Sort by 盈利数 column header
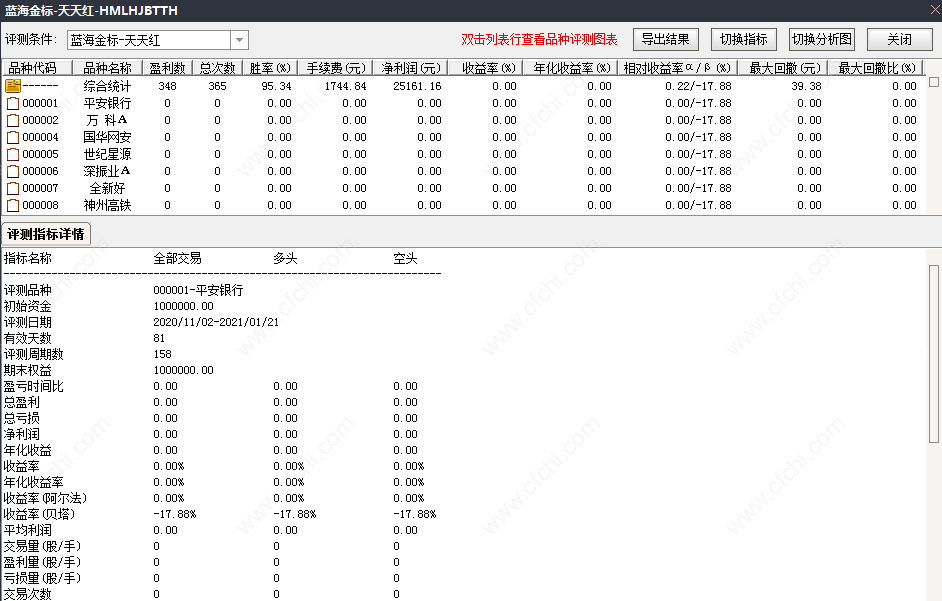942x601 pixels. tap(167, 68)
